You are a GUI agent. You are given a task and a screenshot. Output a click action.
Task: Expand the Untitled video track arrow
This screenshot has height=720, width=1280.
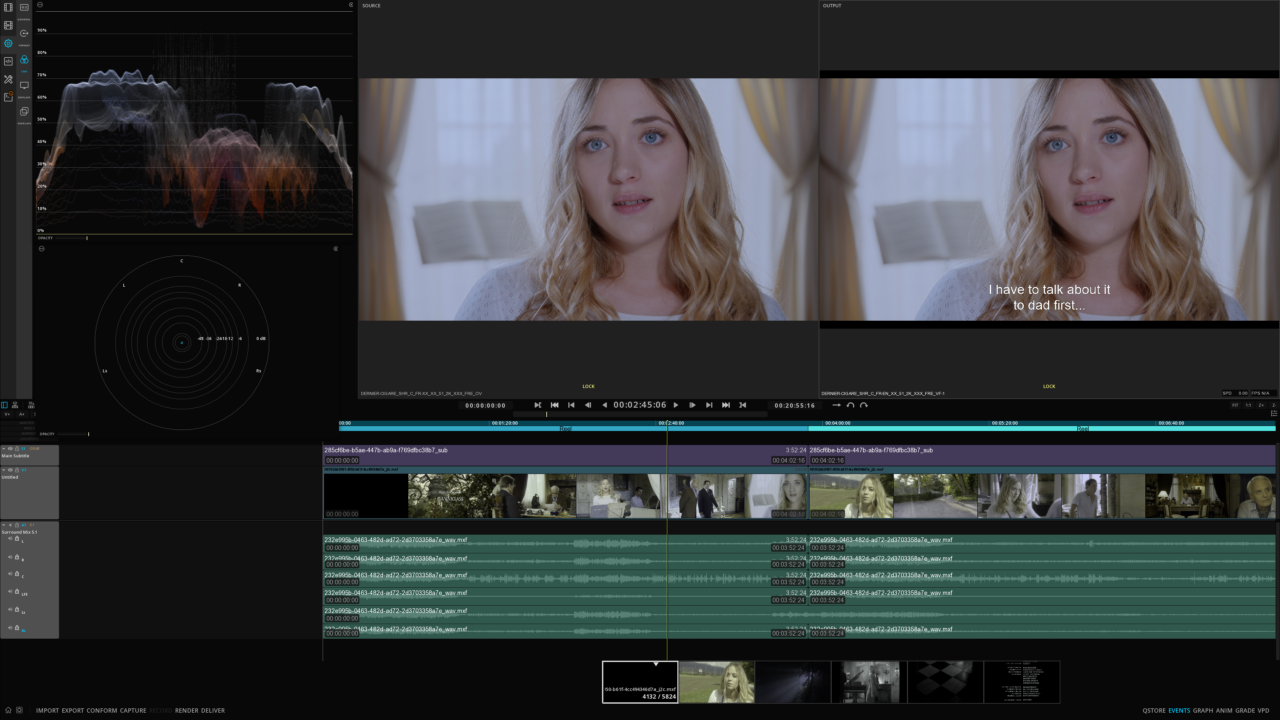[4, 470]
